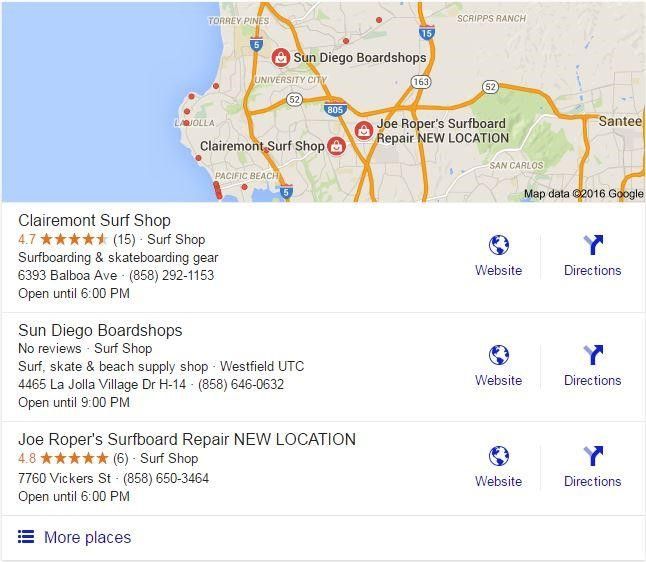This screenshot has width=646, height=562.
Task: Select the Clairemont Surf Shop map pin
Action: tap(337, 146)
